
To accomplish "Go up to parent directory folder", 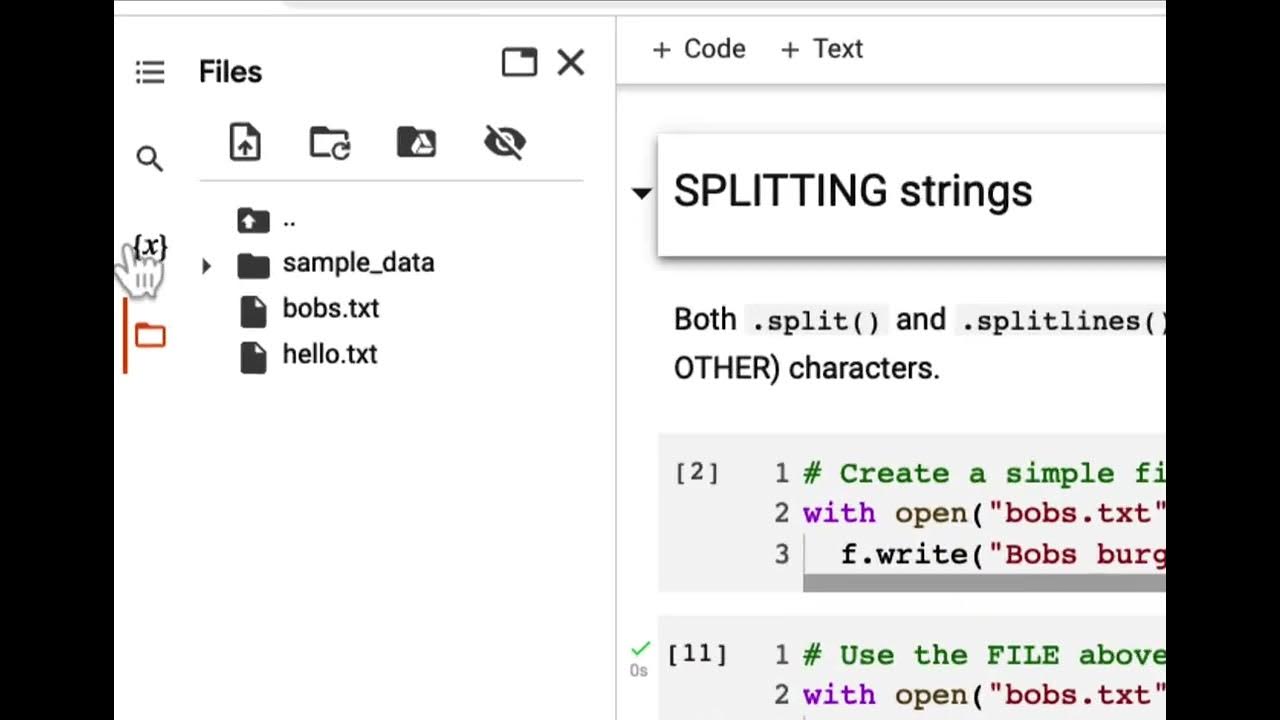I will pyautogui.click(x=254, y=220).
